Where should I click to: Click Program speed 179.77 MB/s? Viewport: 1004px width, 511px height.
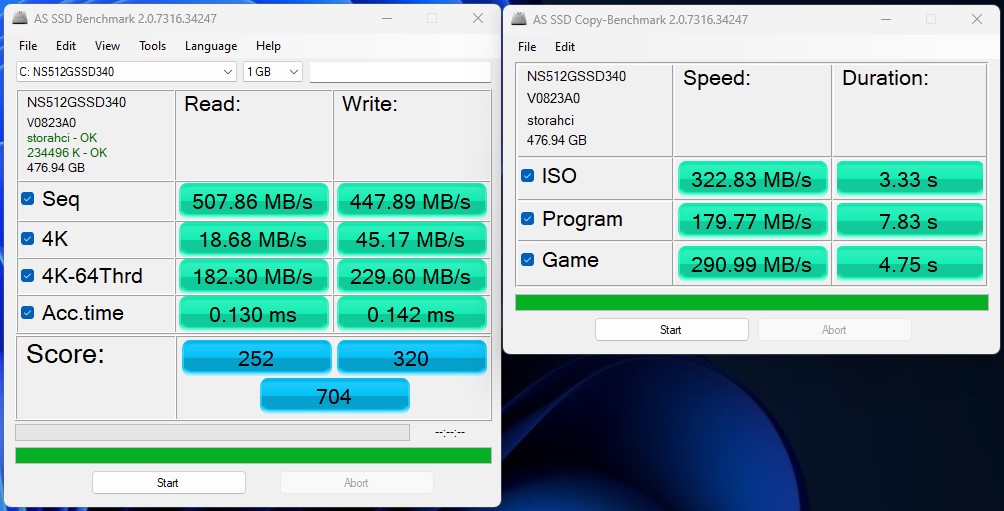[752, 221]
